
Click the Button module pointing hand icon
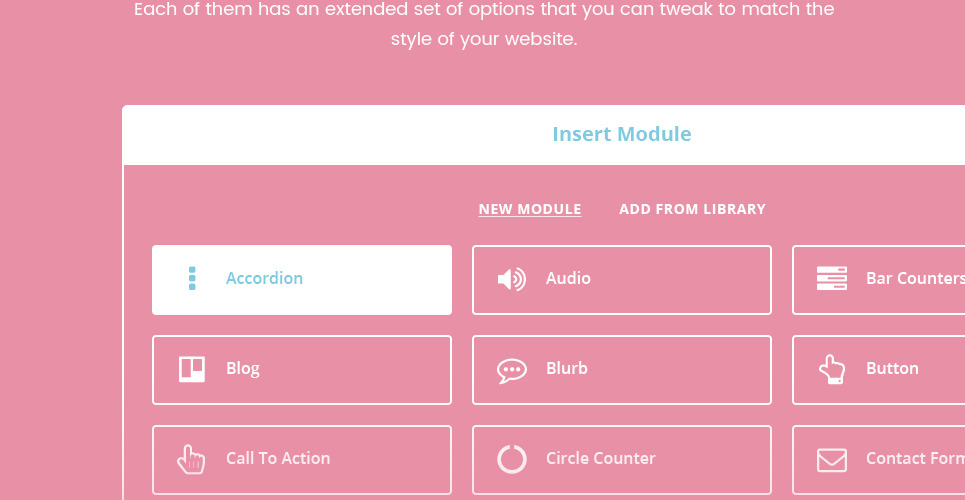point(831,369)
